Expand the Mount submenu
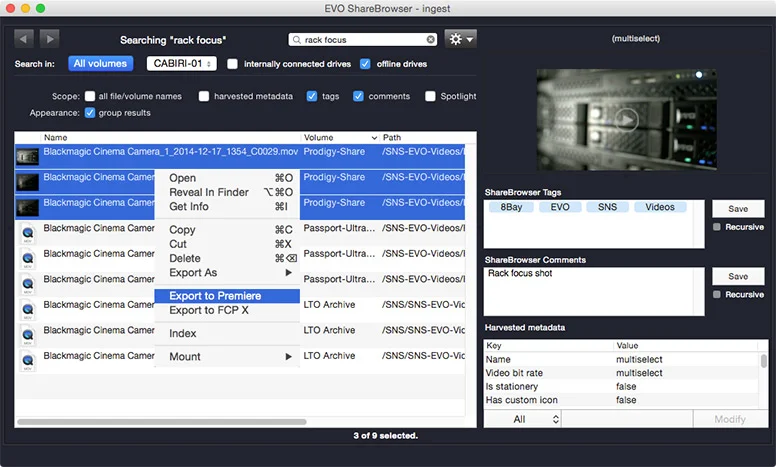Image resolution: width=776 pixels, height=467 pixels. 227,357
